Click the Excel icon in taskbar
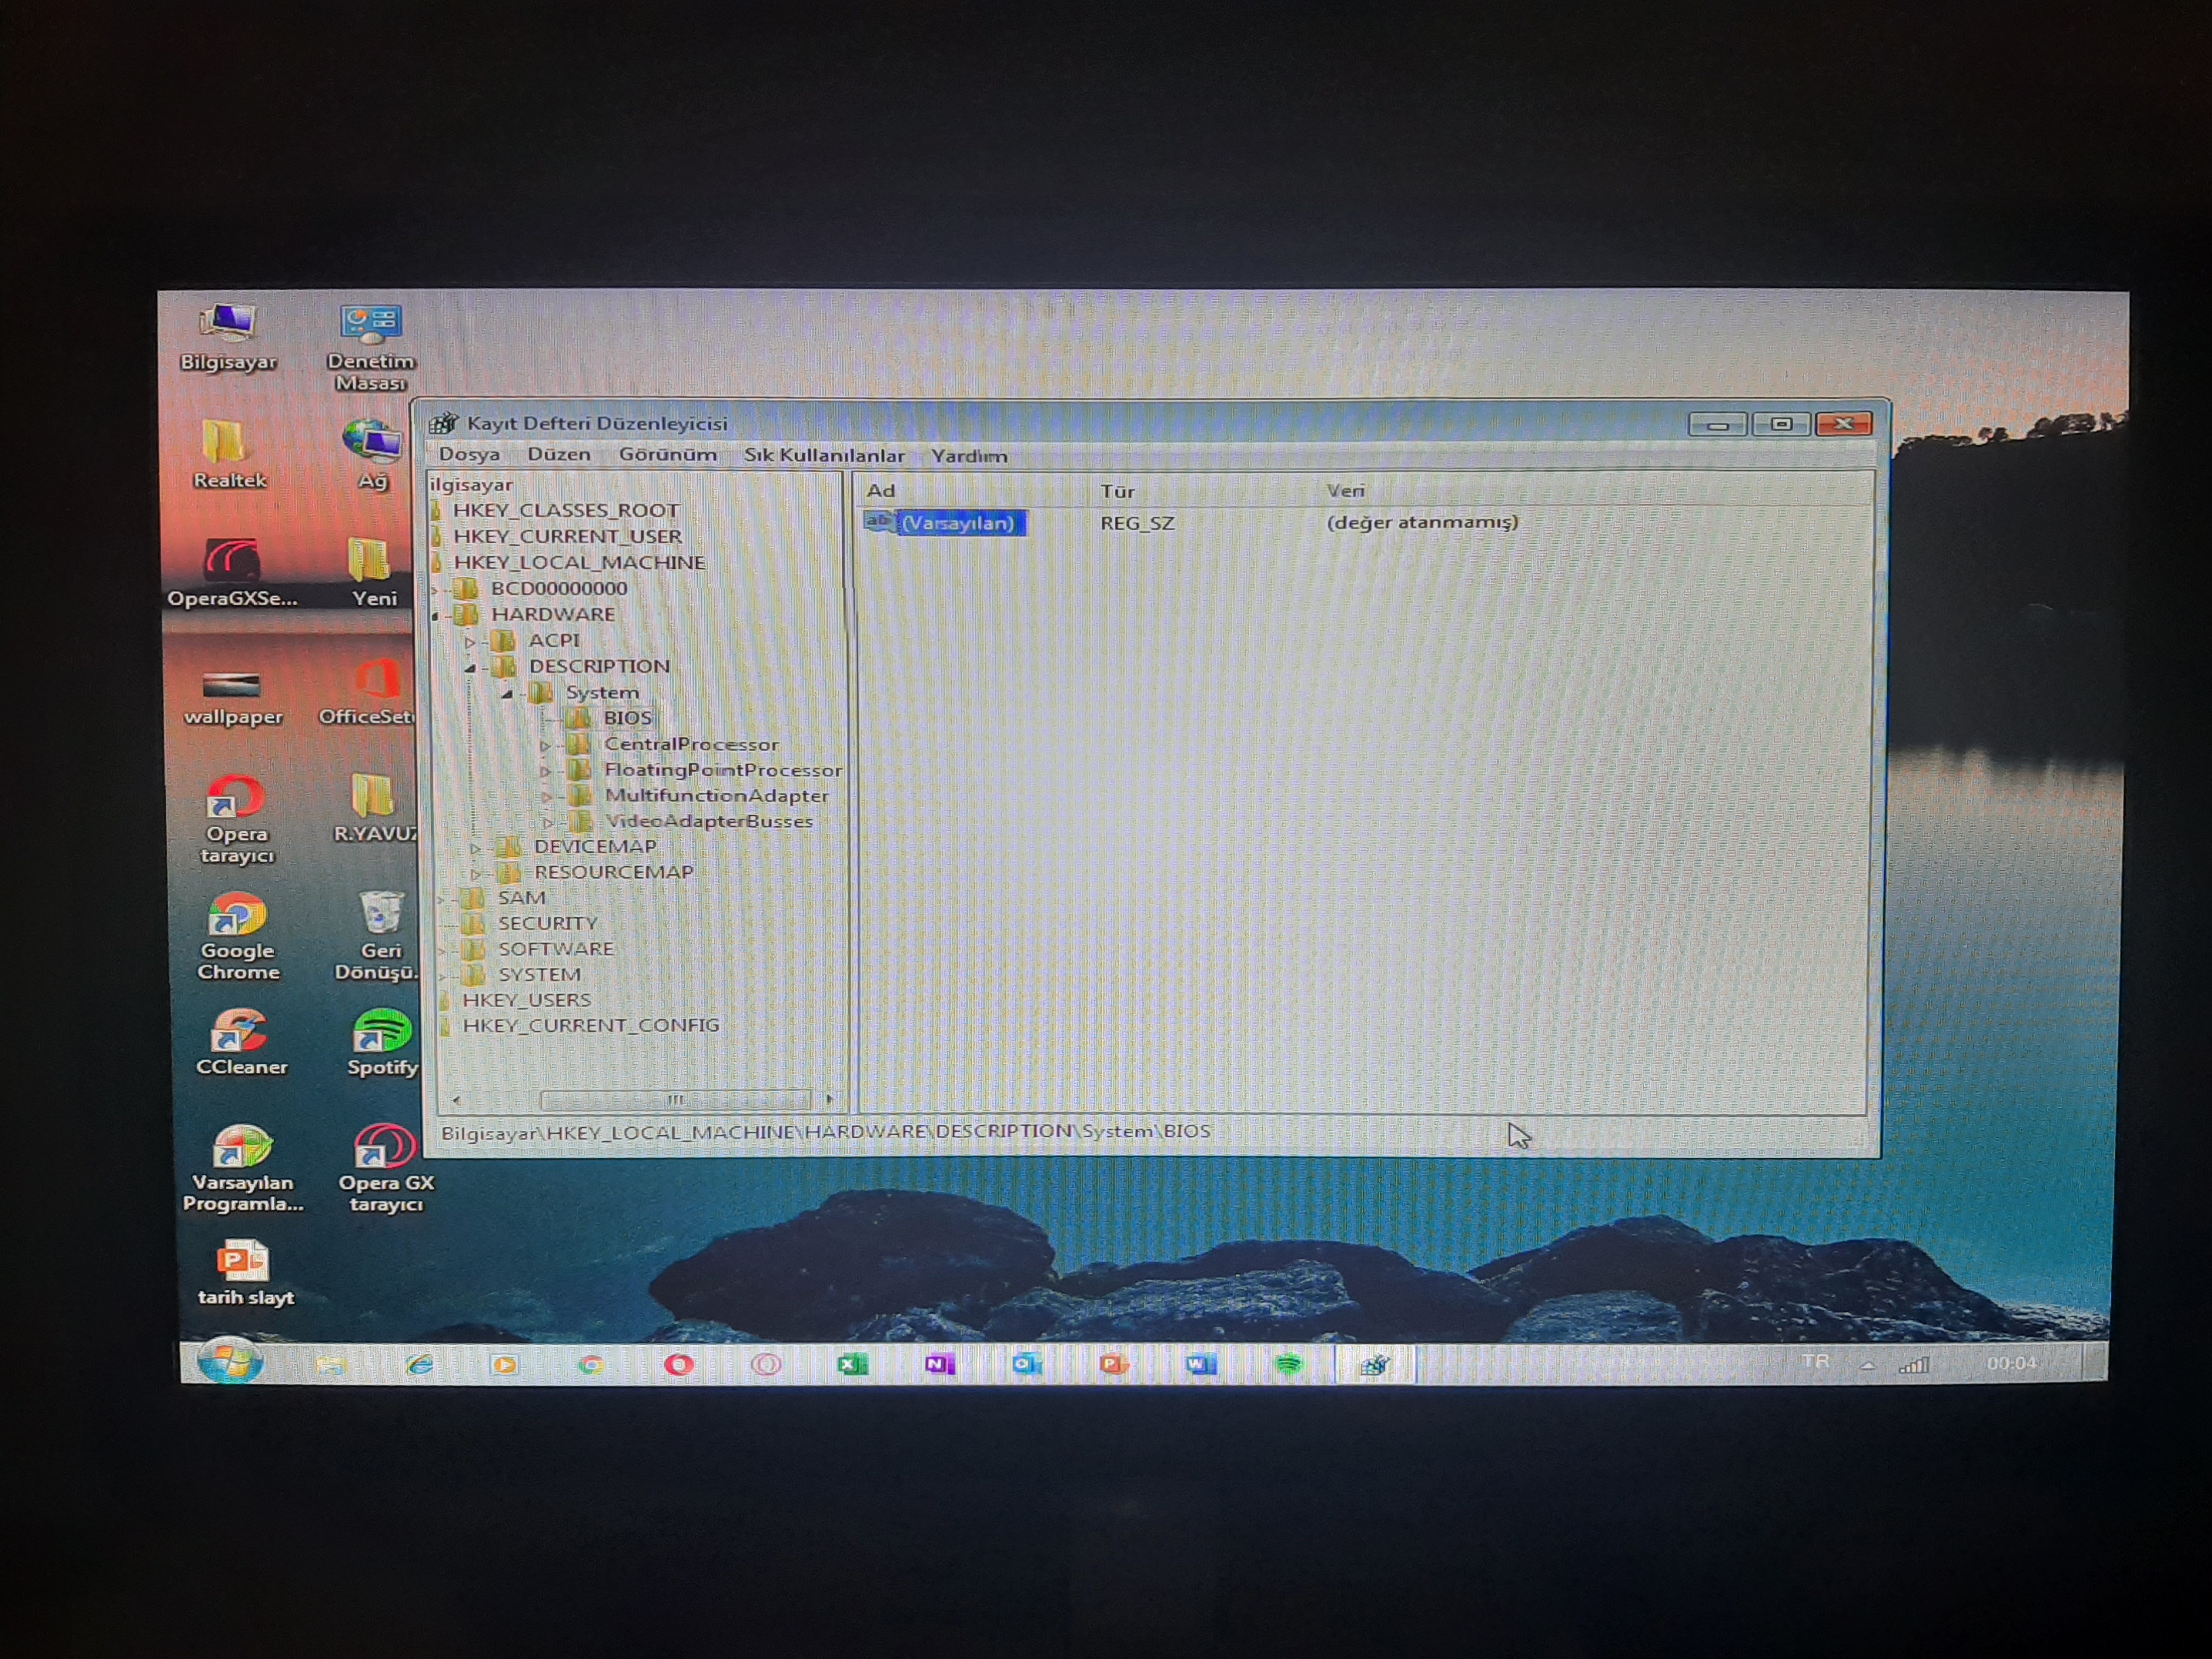The width and height of the screenshot is (2212, 1659). [852, 1364]
